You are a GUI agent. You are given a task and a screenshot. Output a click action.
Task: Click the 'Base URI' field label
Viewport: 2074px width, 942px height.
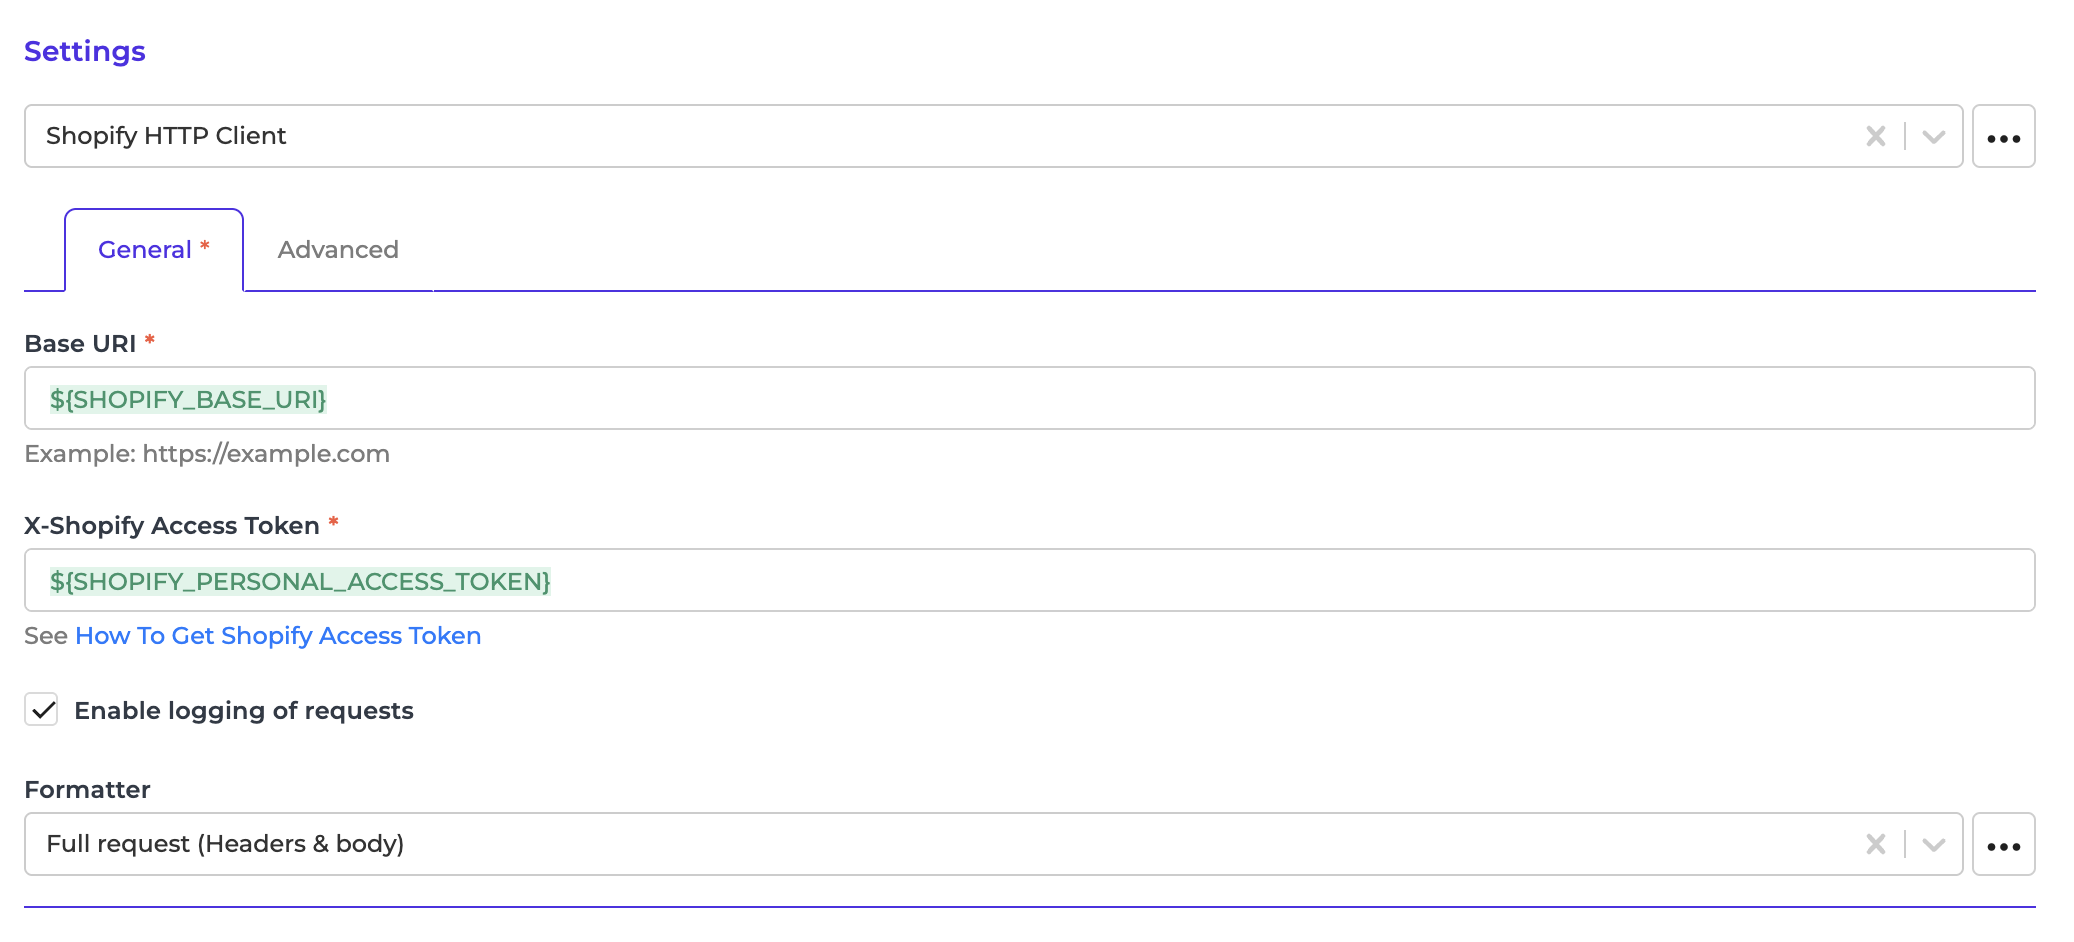(80, 344)
